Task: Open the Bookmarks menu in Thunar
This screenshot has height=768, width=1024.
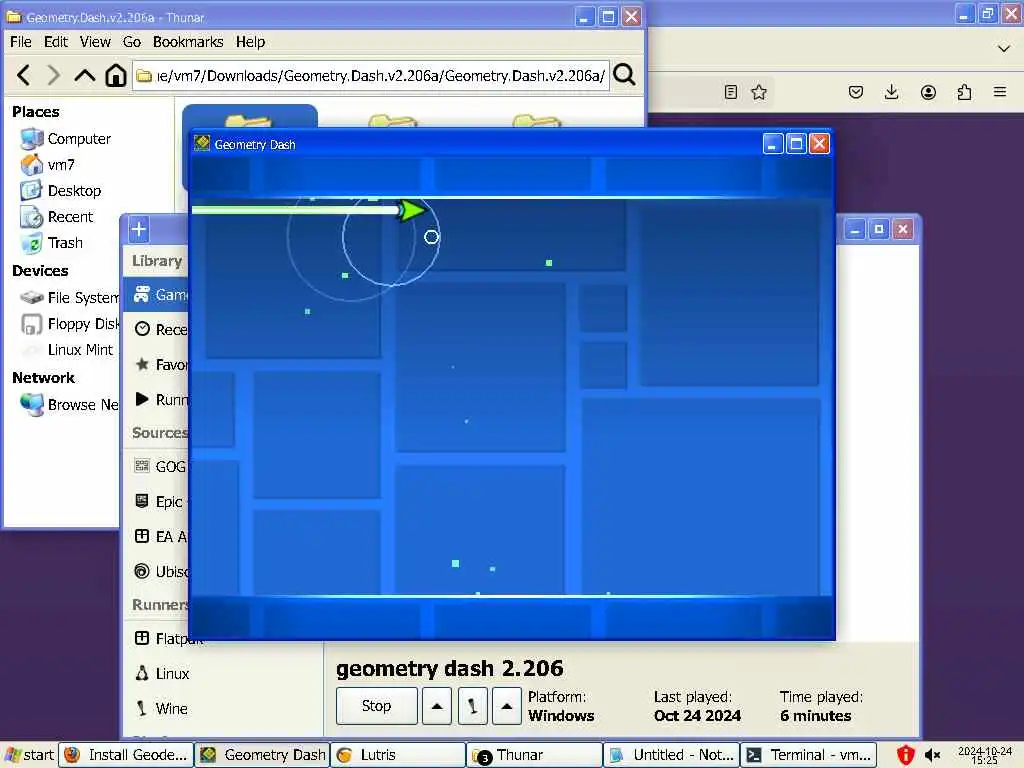Action: point(188,42)
